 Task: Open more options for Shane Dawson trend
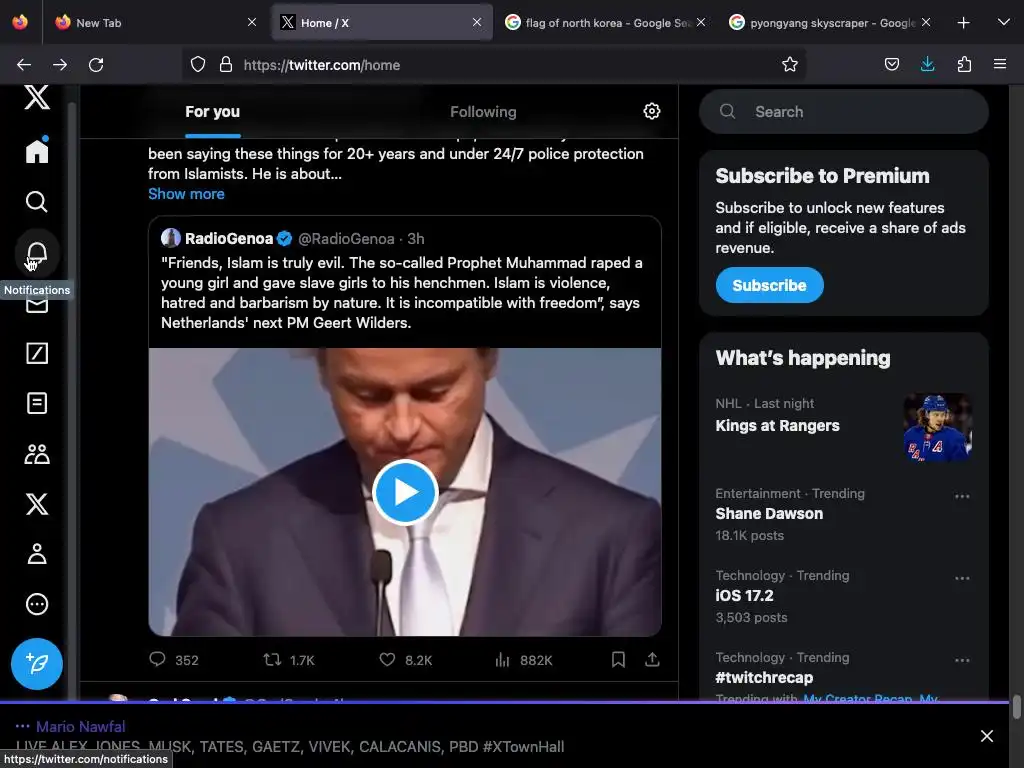pyautogui.click(x=962, y=496)
